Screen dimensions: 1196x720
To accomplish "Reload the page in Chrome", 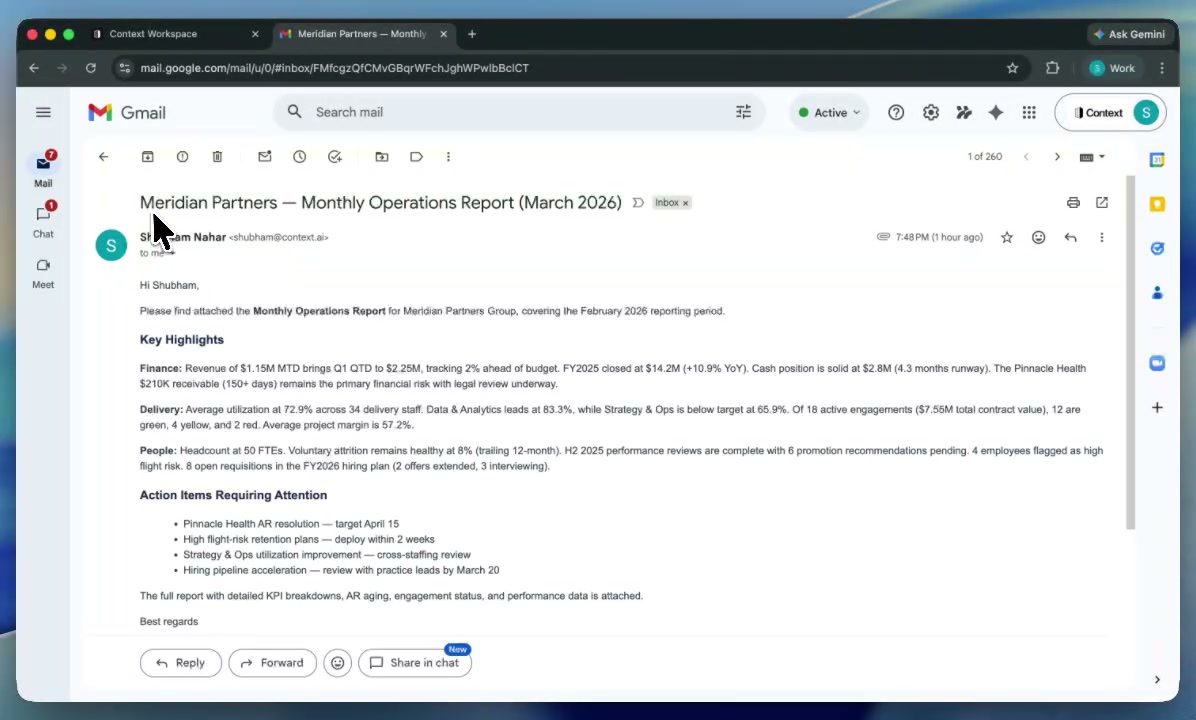I will 91,68.
